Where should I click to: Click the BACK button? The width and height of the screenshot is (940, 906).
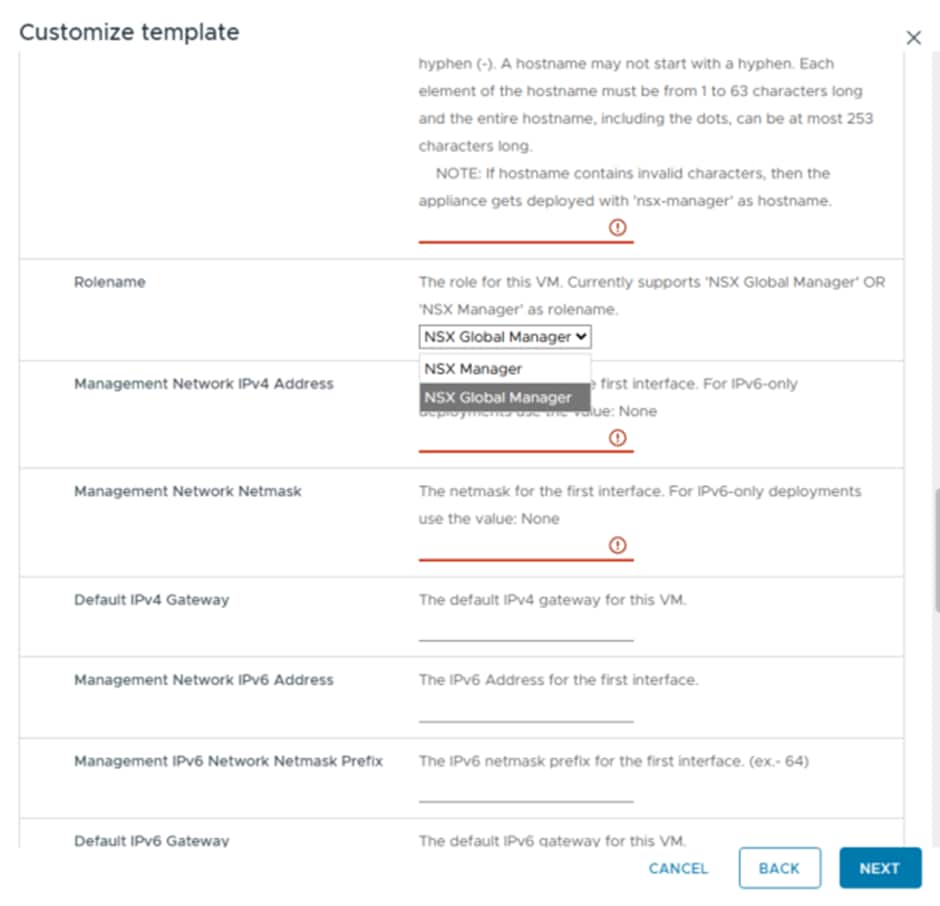(780, 868)
